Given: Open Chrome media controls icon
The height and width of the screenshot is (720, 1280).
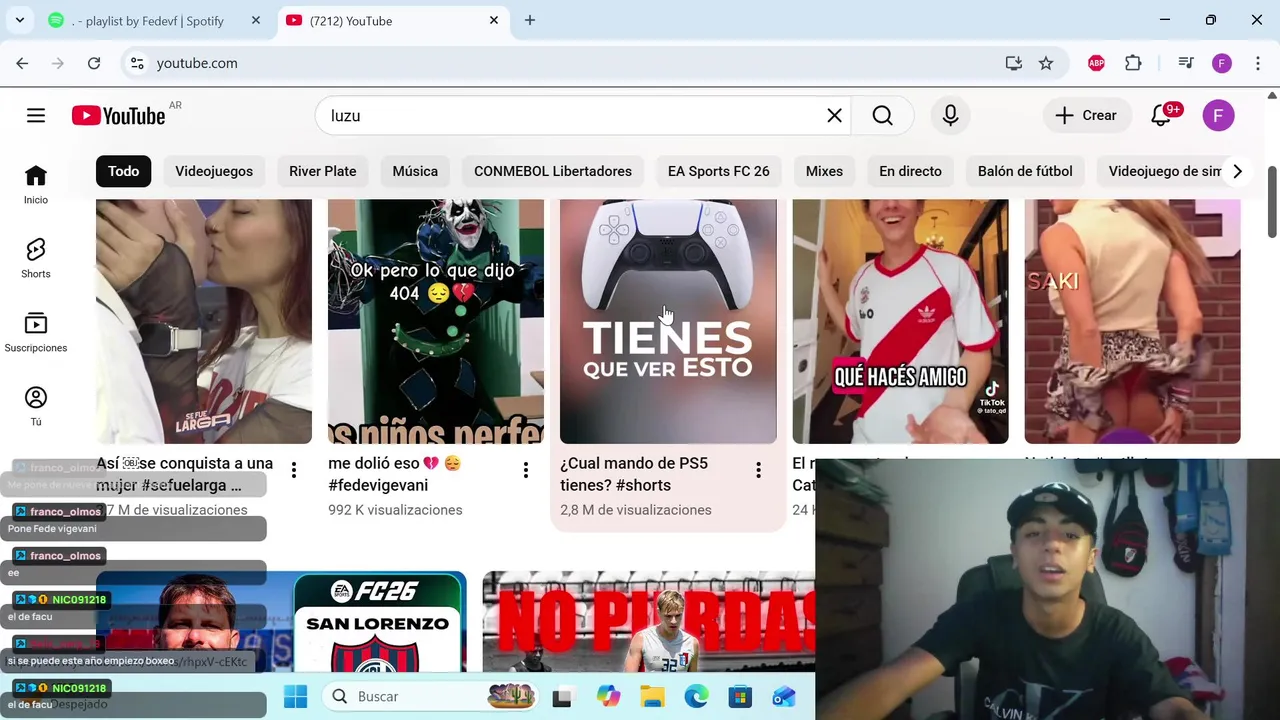Looking at the screenshot, I should (1186, 63).
